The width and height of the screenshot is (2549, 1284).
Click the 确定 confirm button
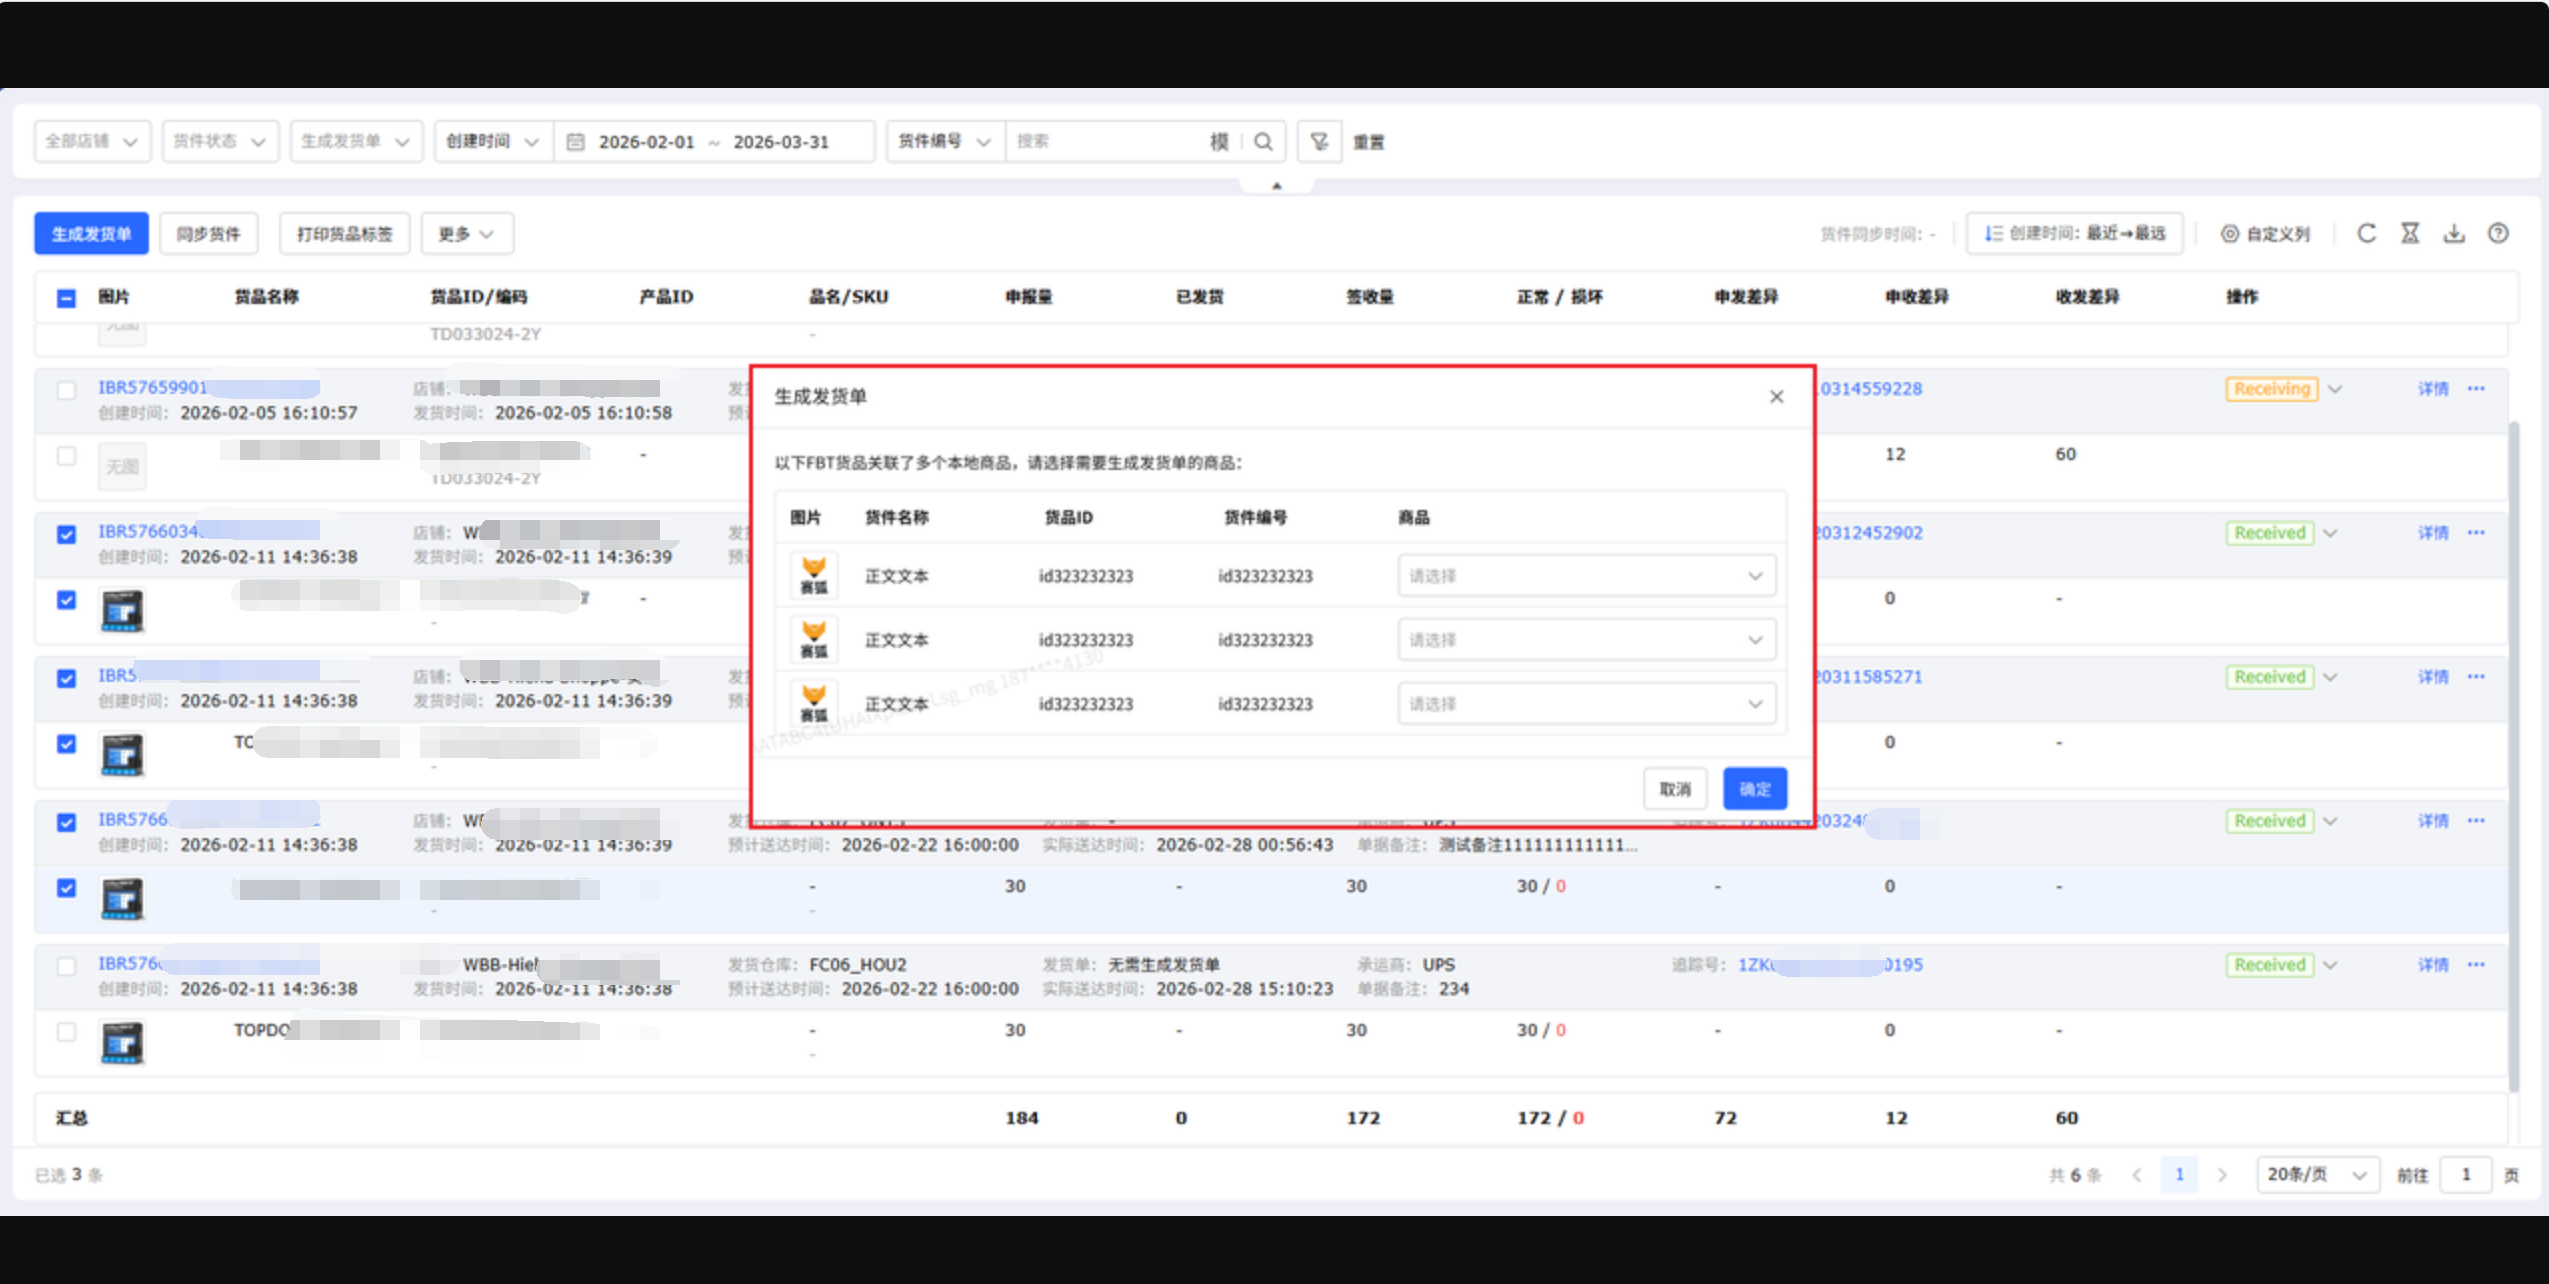tap(1754, 789)
